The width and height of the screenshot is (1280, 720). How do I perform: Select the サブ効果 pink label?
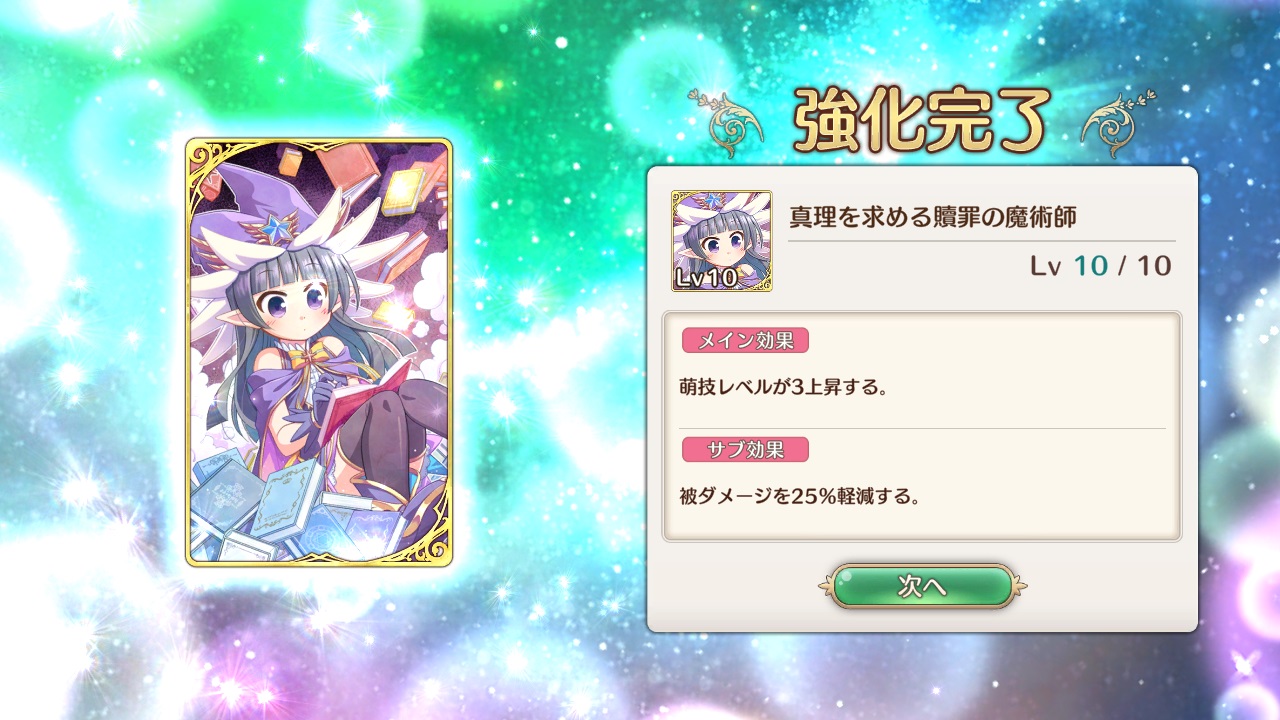point(745,449)
